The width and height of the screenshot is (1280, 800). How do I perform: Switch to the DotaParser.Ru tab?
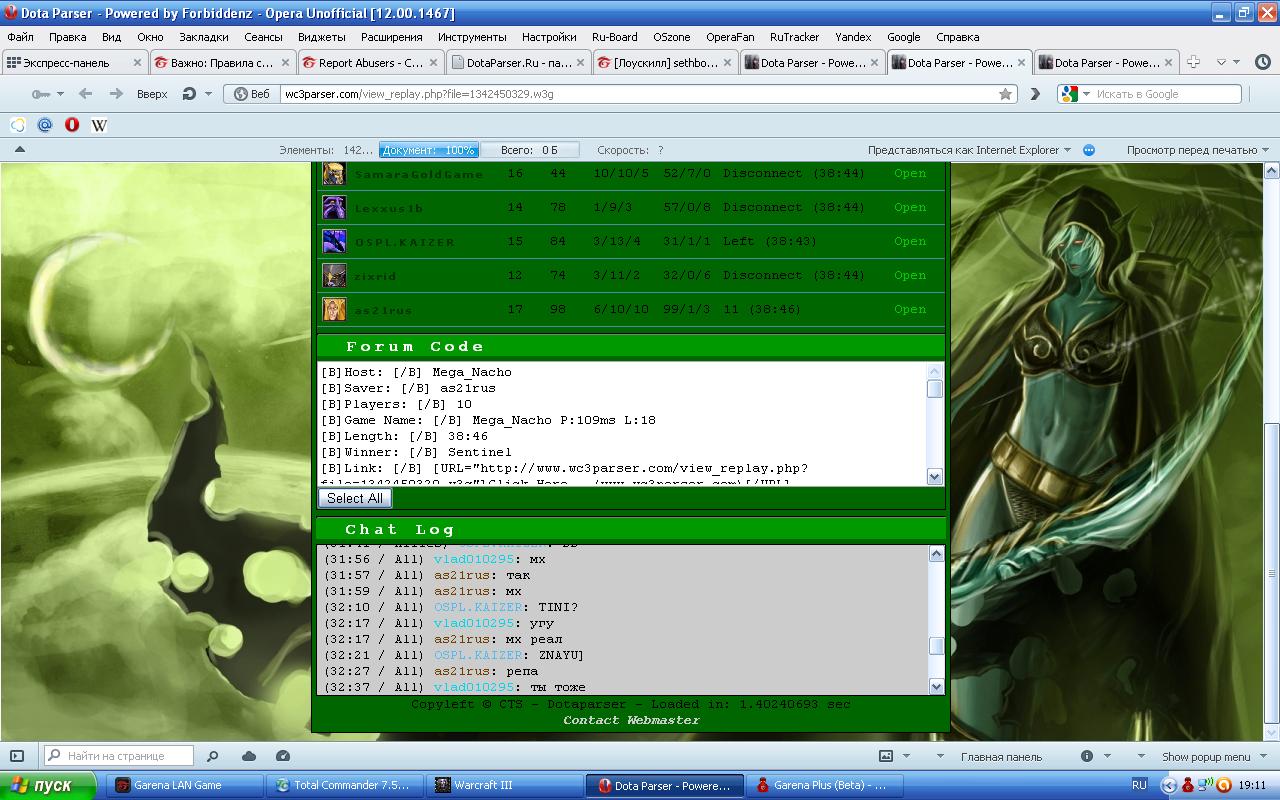(513, 62)
